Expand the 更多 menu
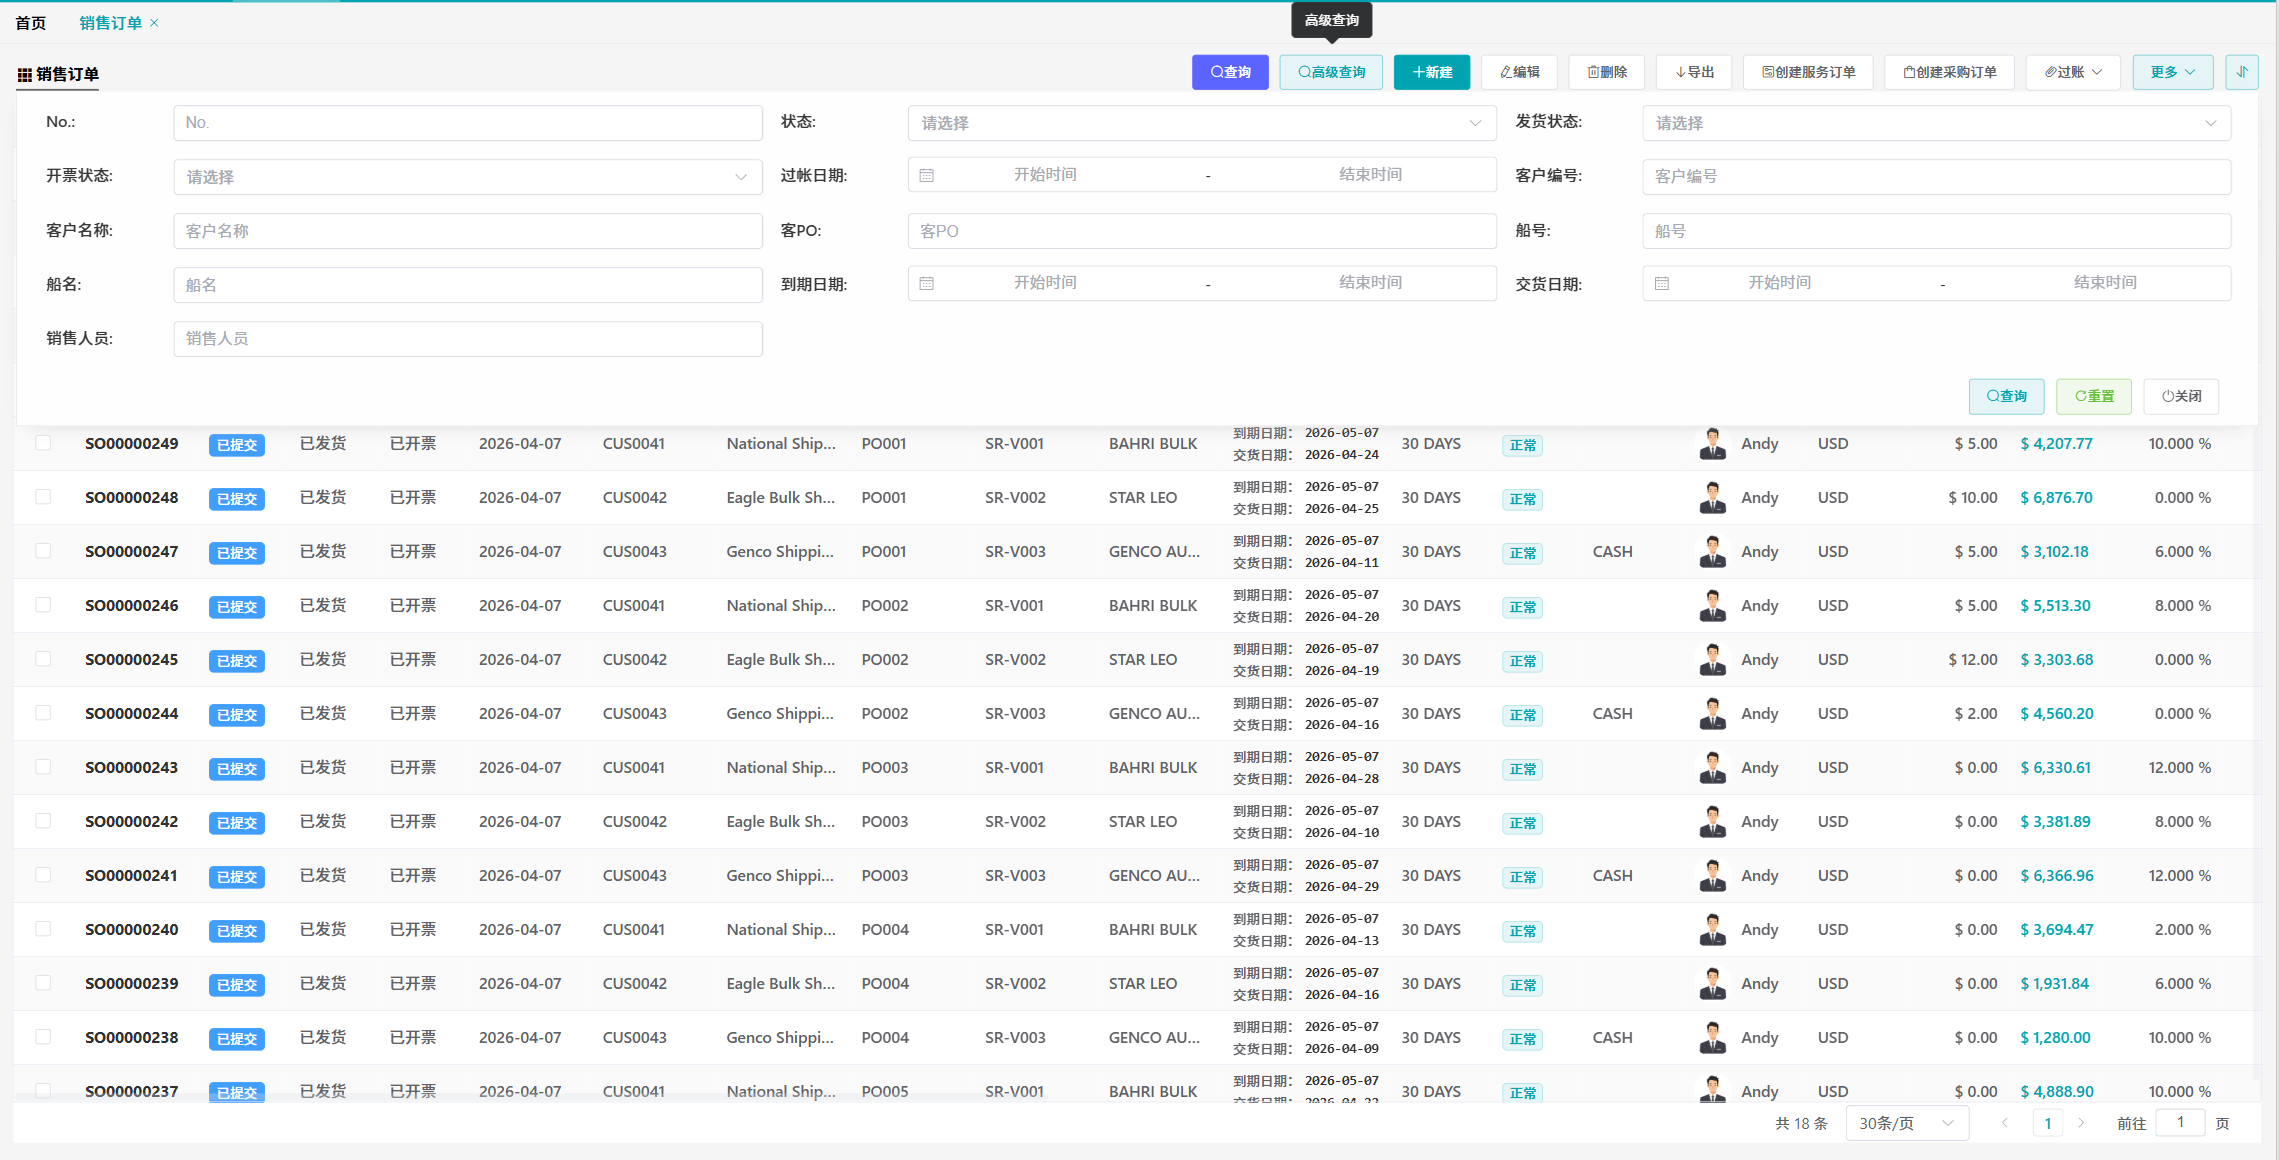Image resolution: width=2279 pixels, height=1160 pixels. (x=2172, y=72)
